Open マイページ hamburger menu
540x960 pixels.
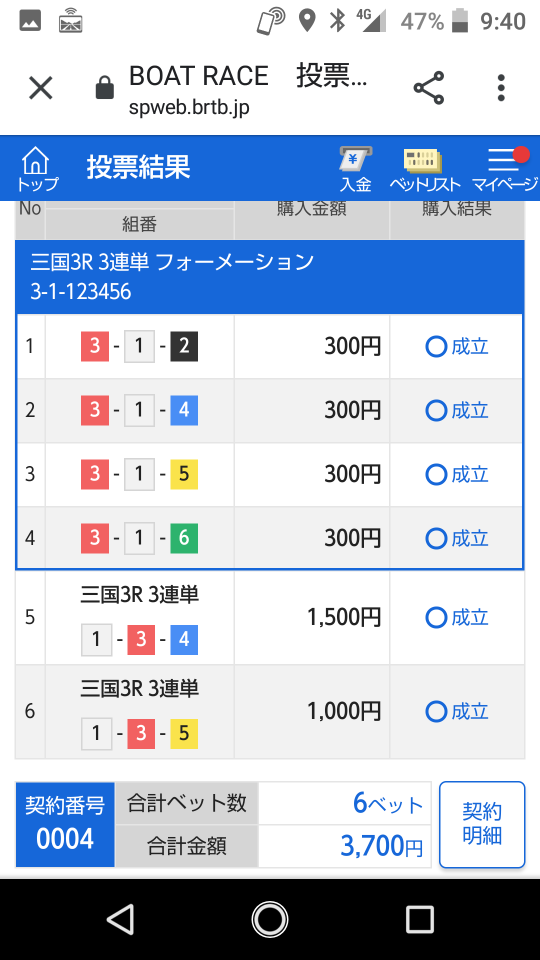click(x=504, y=168)
